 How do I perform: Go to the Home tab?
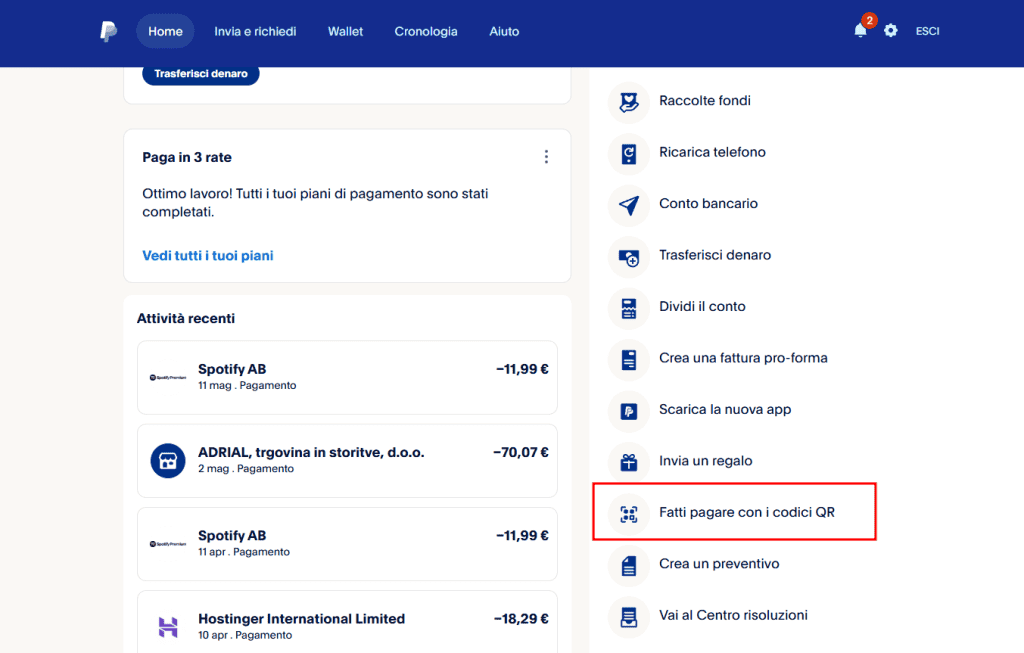click(x=165, y=31)
